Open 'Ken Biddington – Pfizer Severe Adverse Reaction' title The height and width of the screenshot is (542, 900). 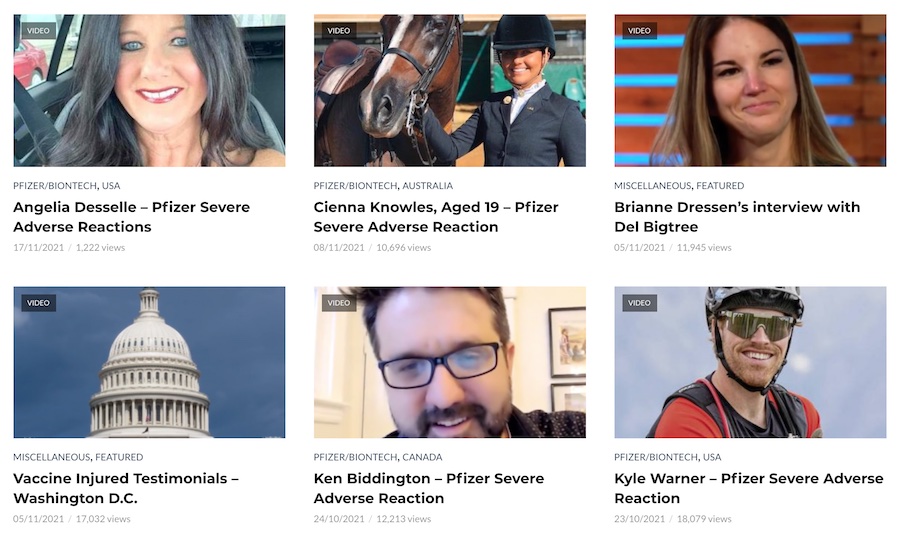[429, 489]
